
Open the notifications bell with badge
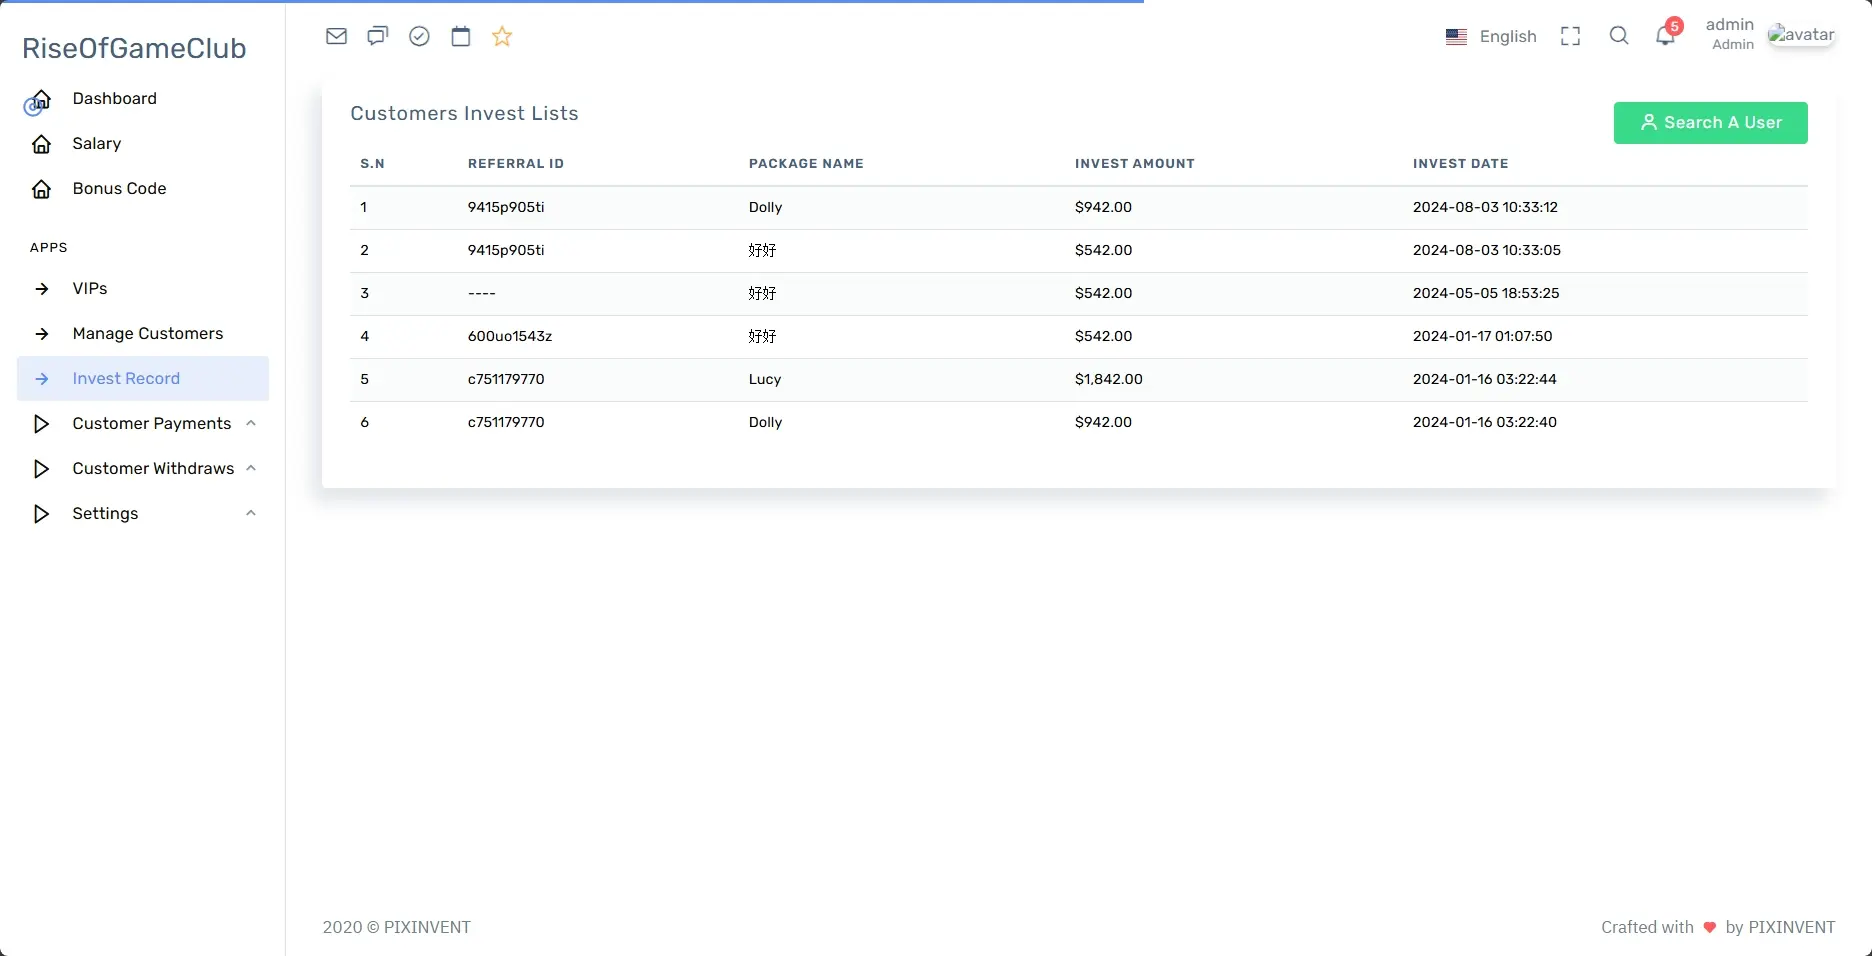(x=1665, y=37)
